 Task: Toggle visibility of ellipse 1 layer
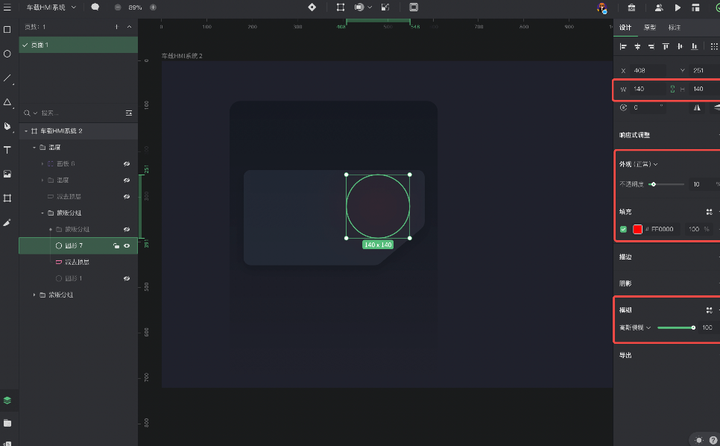point(127,278)
